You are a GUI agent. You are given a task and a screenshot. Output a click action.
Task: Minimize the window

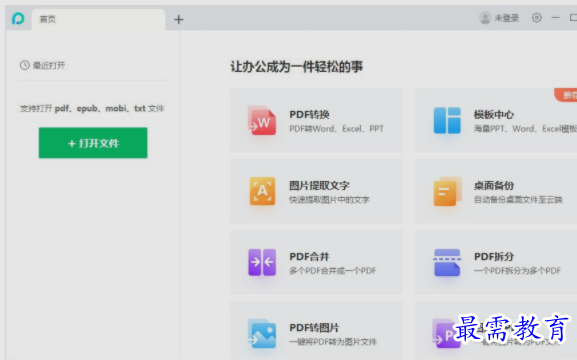click(556, 18)
